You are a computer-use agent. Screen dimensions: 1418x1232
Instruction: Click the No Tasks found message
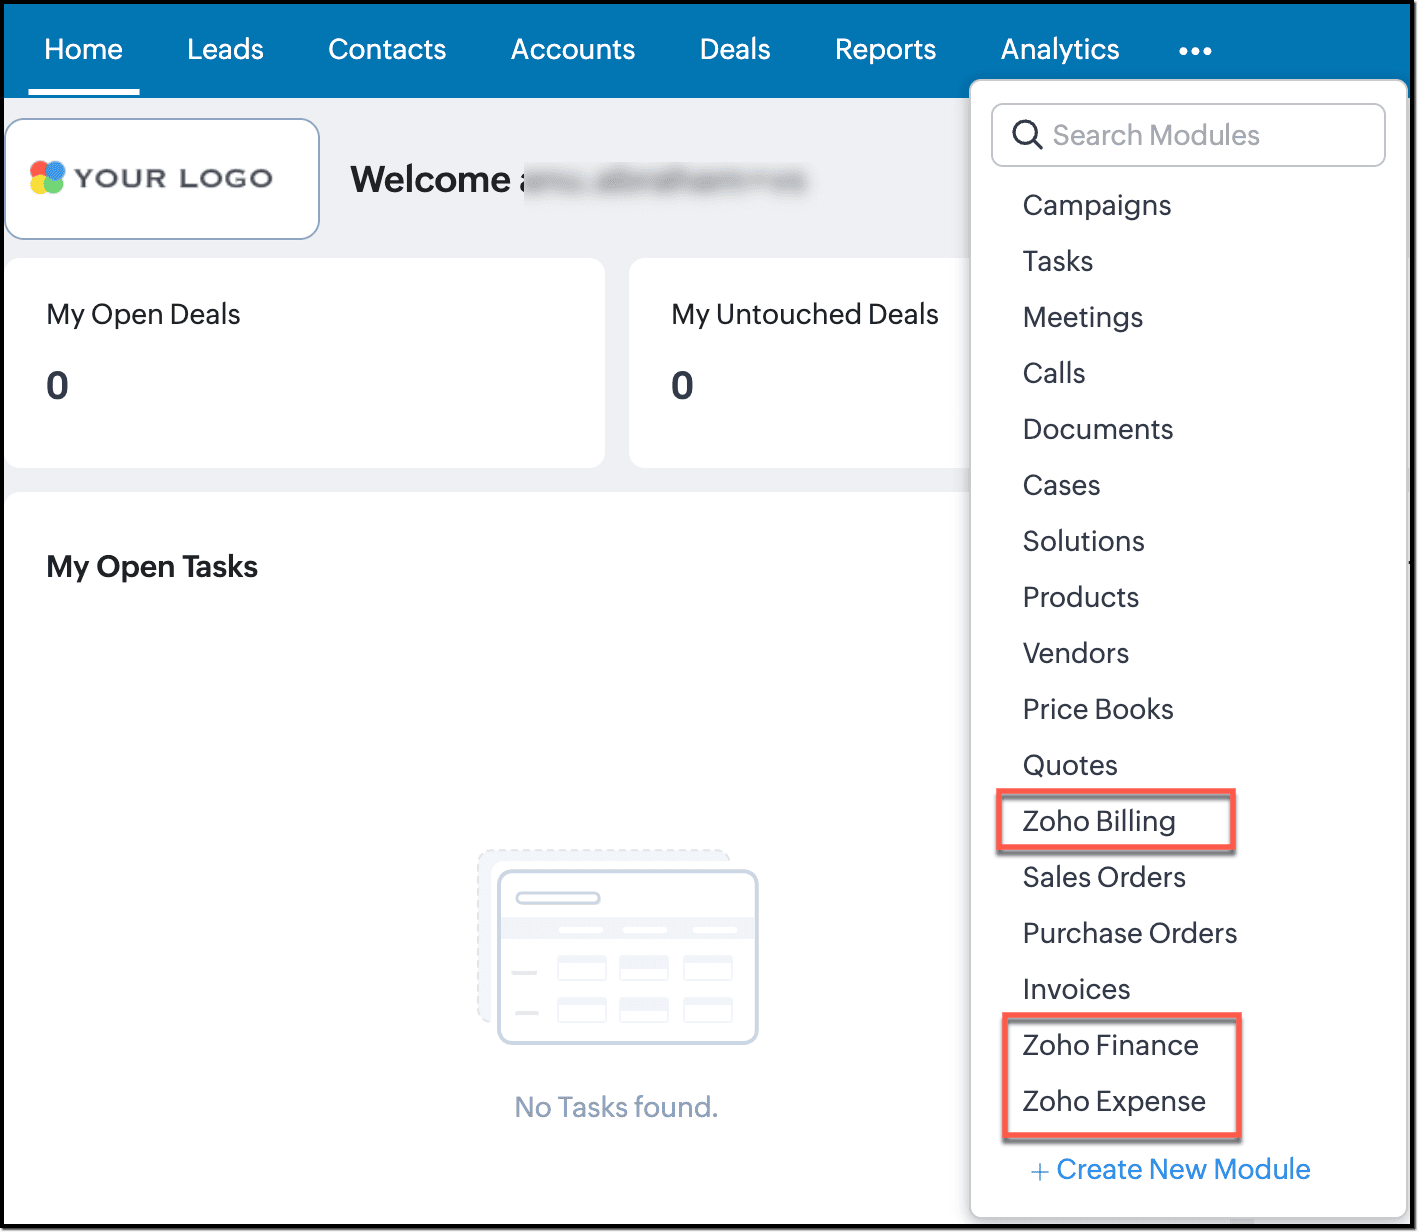(616, 1107)
